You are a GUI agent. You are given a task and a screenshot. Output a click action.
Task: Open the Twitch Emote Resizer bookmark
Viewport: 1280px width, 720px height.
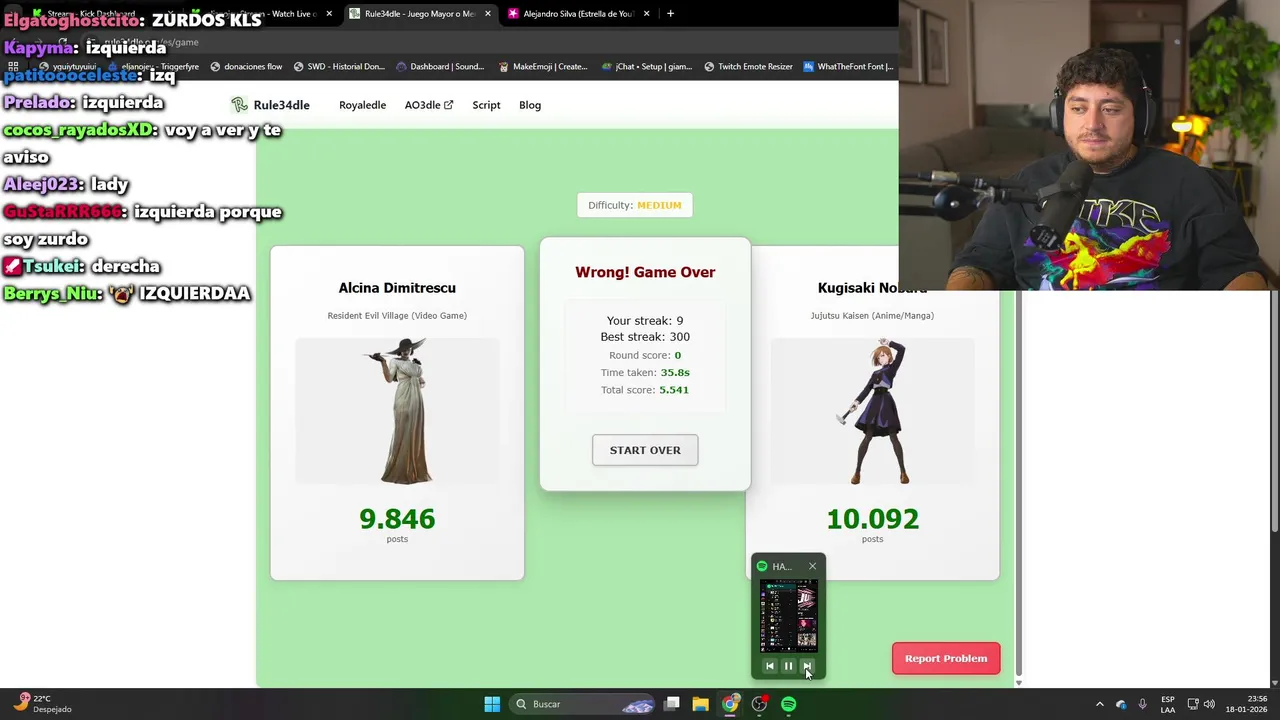pyautogui.click(x=748, y=67)
